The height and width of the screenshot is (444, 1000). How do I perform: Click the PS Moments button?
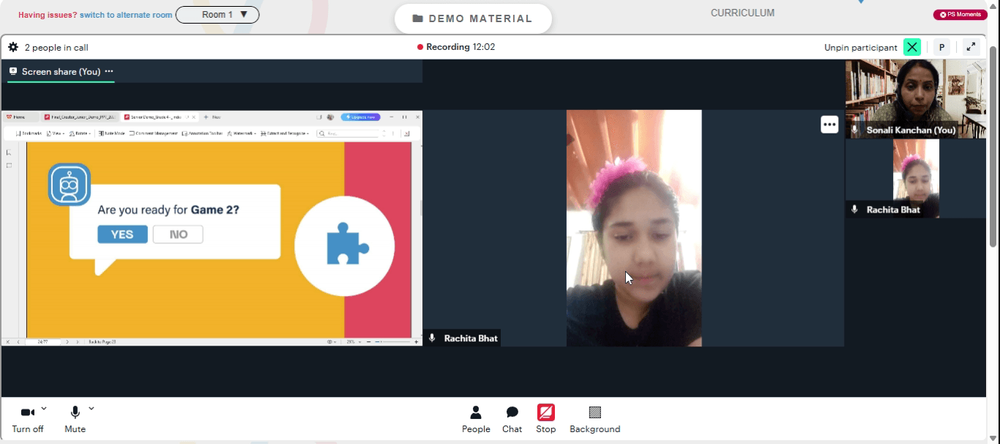(x=960, y=15)
